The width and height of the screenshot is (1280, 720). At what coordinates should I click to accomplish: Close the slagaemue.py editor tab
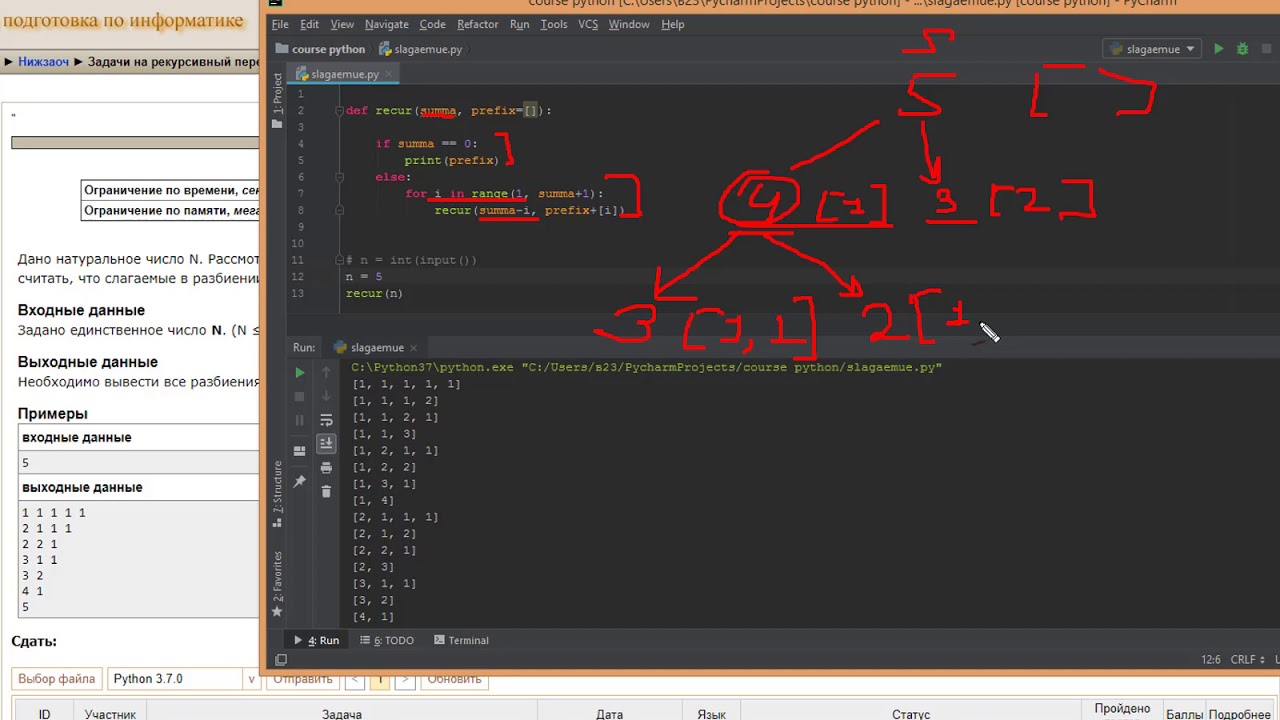pyautogui.click(x=391, y=74)
